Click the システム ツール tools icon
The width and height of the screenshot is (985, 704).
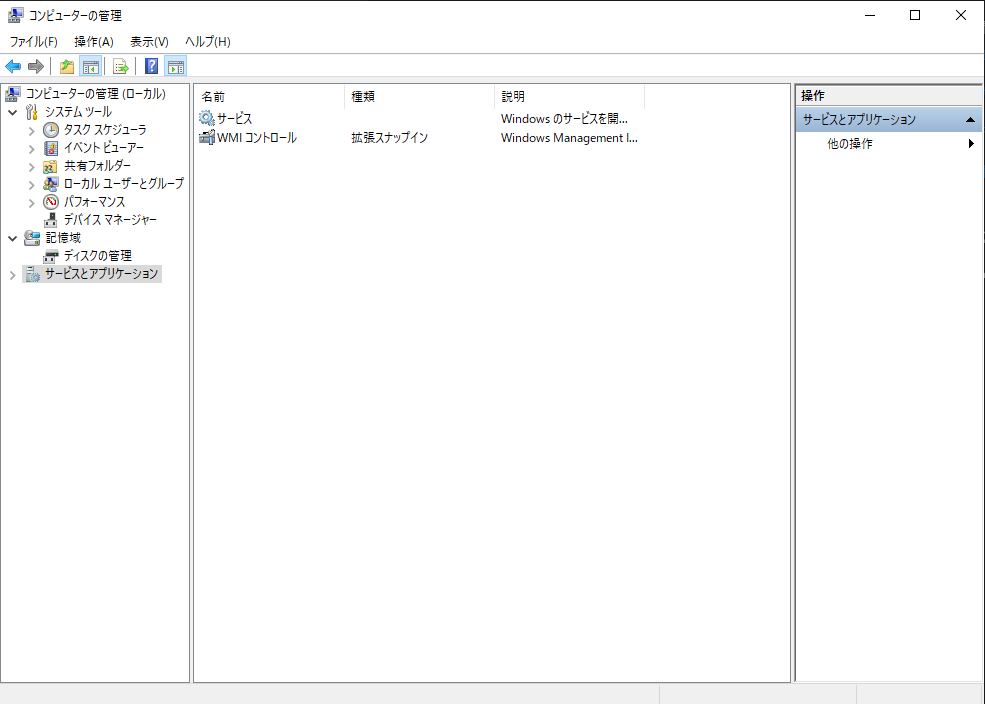click(x=32, y=112)
